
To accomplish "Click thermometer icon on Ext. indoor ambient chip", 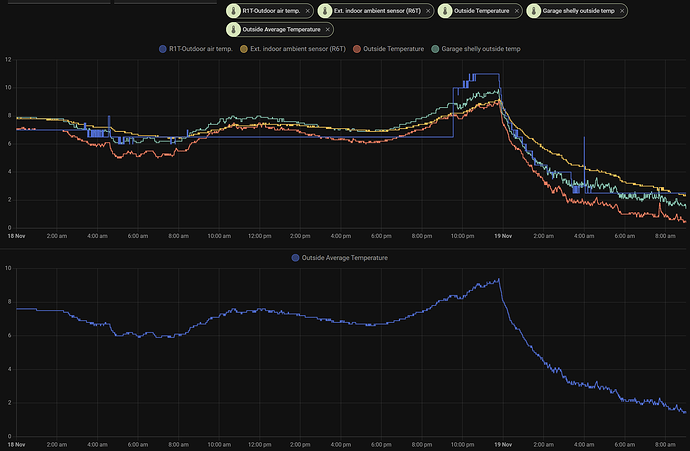I will [x=325, y=10].
